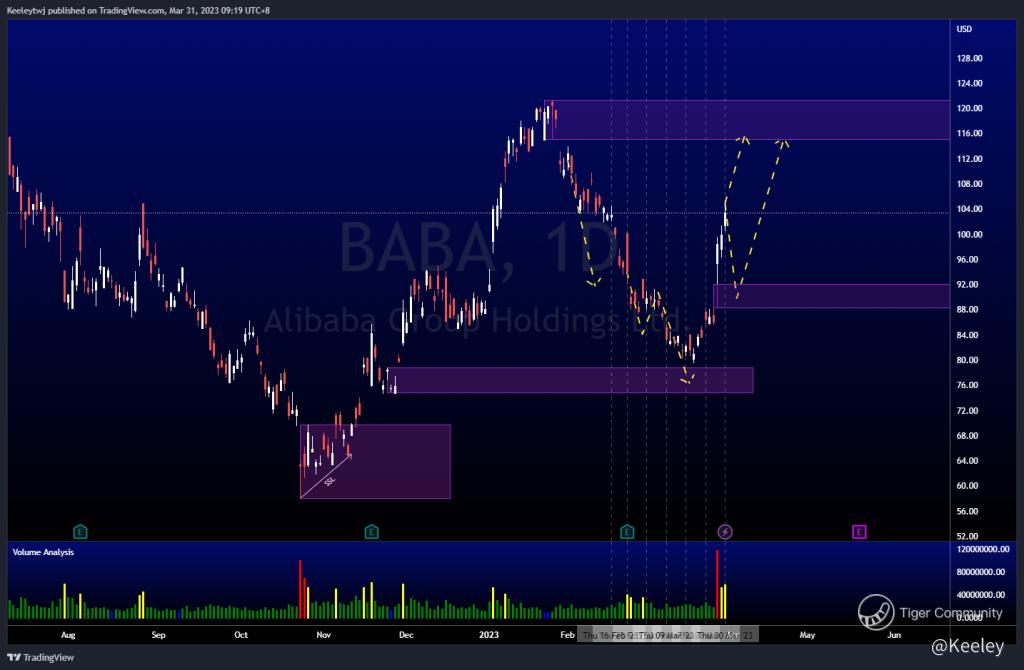Click the 92.00 price axis label
Viewport: 1024px width, 670px height.
tap(967, 285)
